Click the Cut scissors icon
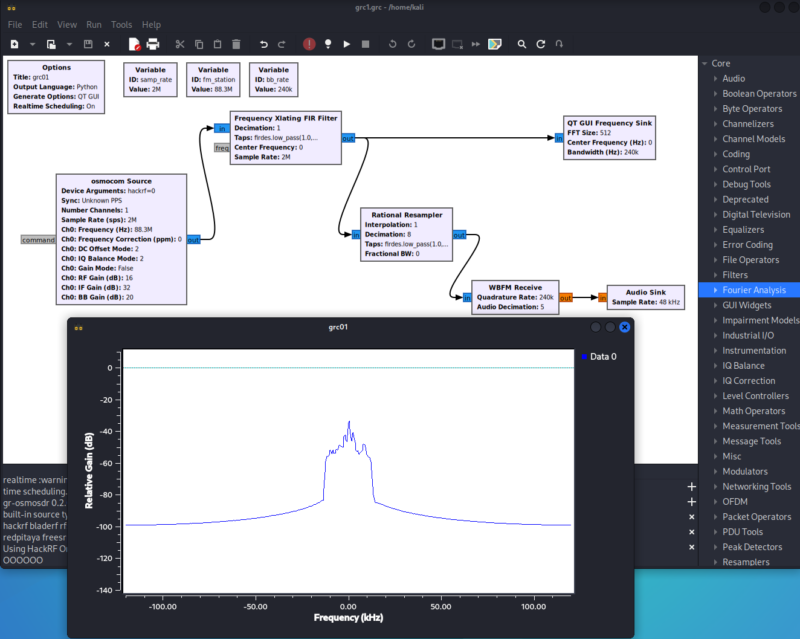 (180, 44)
